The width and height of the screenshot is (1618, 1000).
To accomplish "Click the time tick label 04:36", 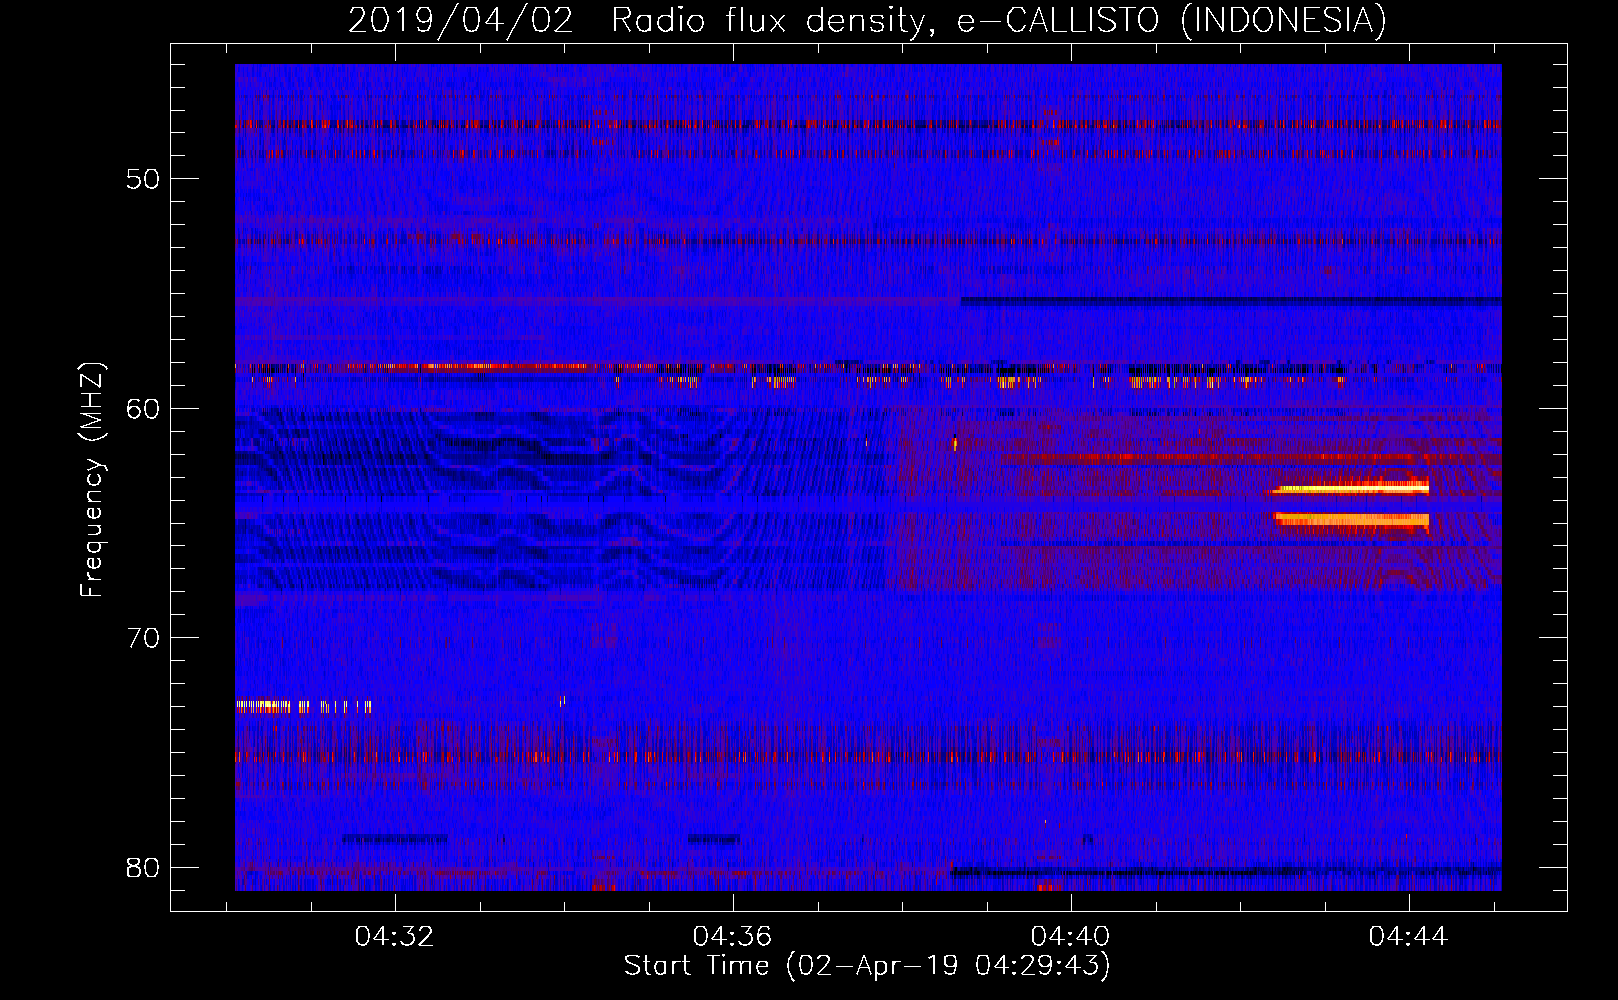I will [x=732, y=937].
